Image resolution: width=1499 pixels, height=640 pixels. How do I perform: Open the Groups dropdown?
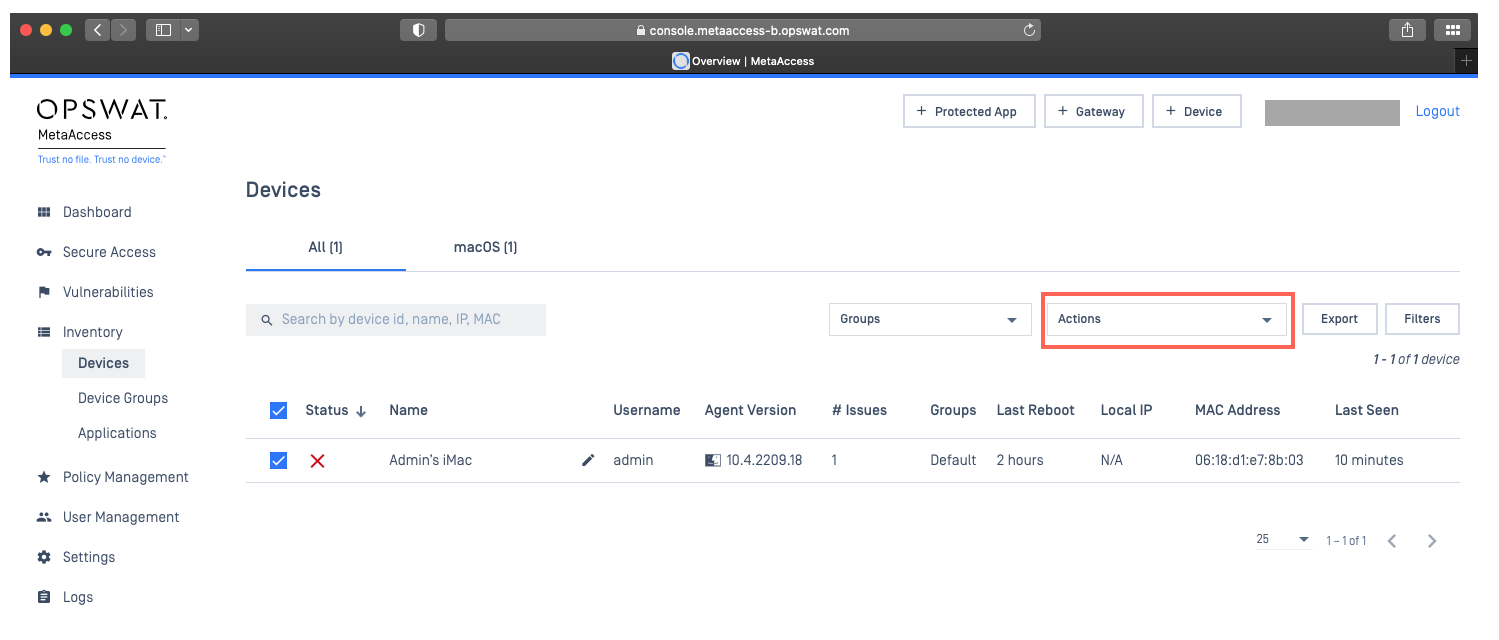930,319
